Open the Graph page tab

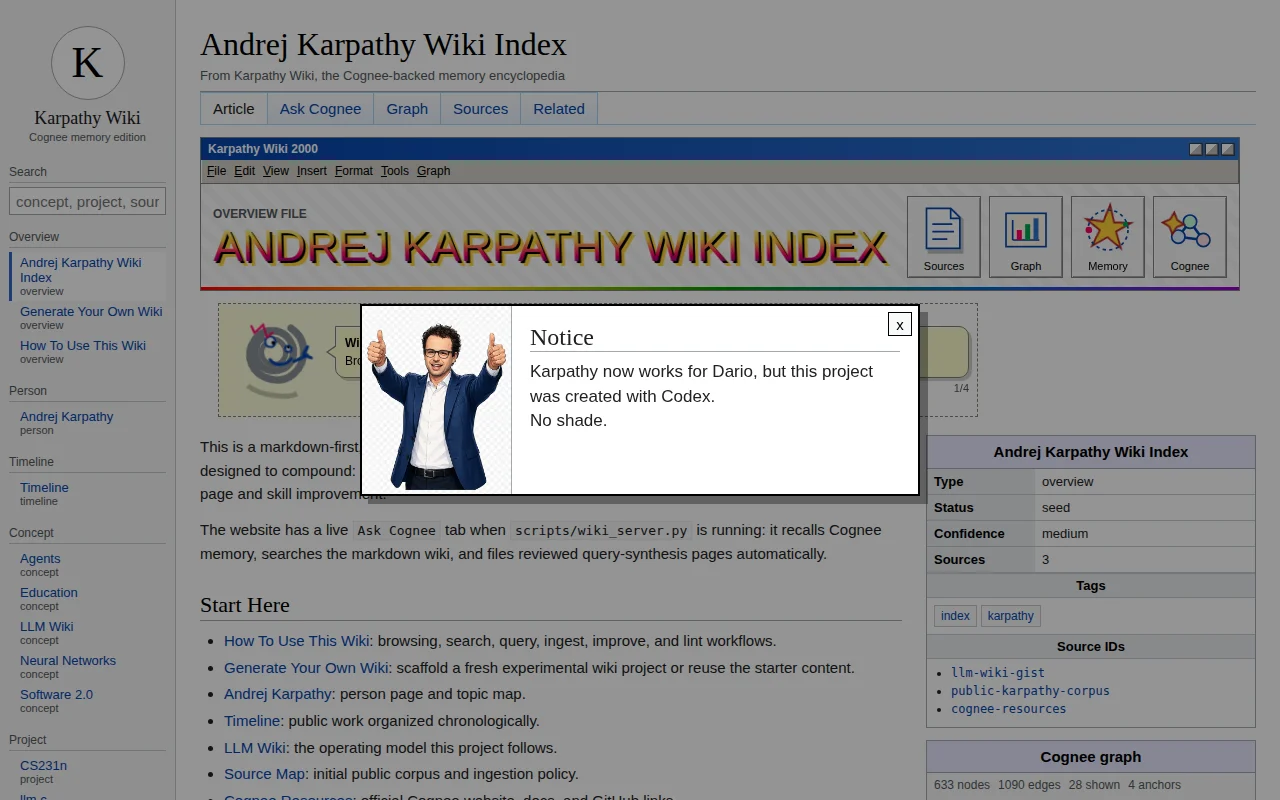pos(407,109)
